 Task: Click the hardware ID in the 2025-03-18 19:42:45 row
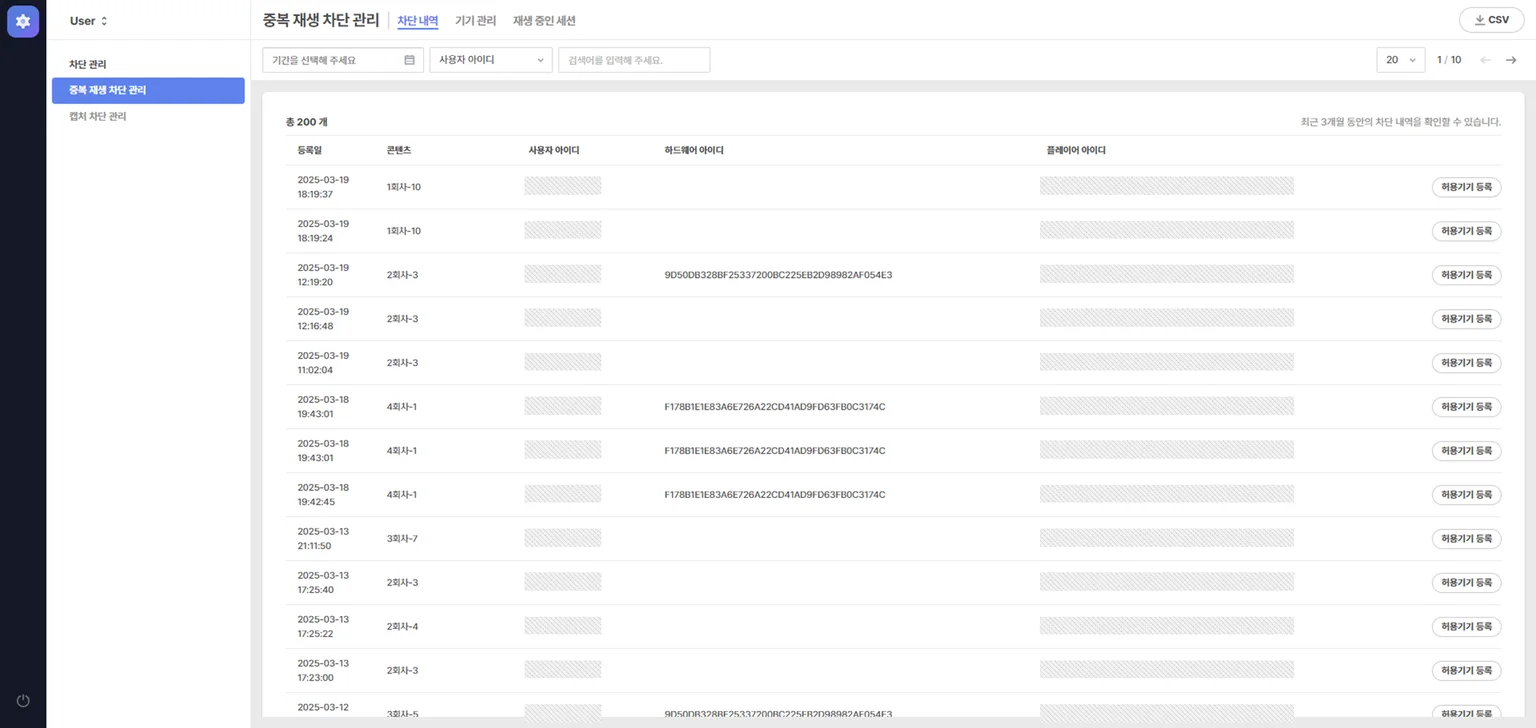click(x=775, y=495)
